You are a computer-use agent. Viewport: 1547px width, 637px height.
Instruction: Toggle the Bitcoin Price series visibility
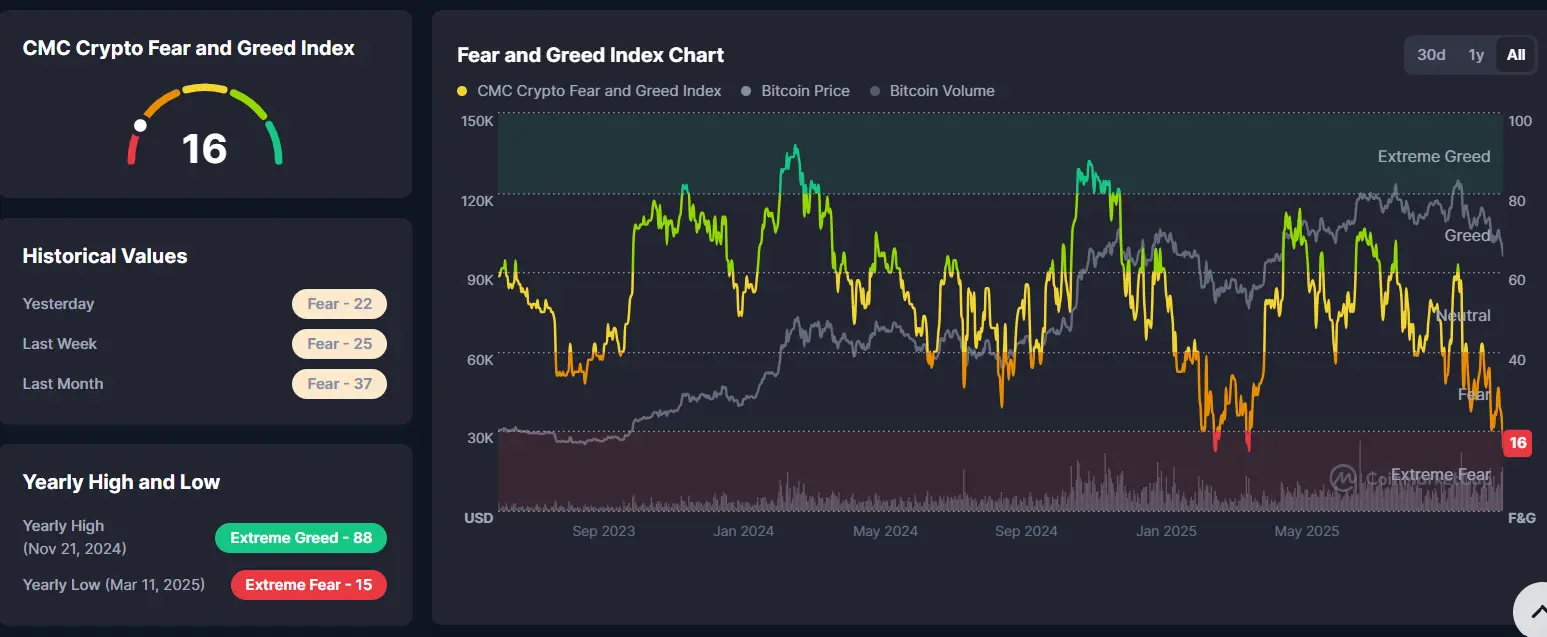(796, 90)
